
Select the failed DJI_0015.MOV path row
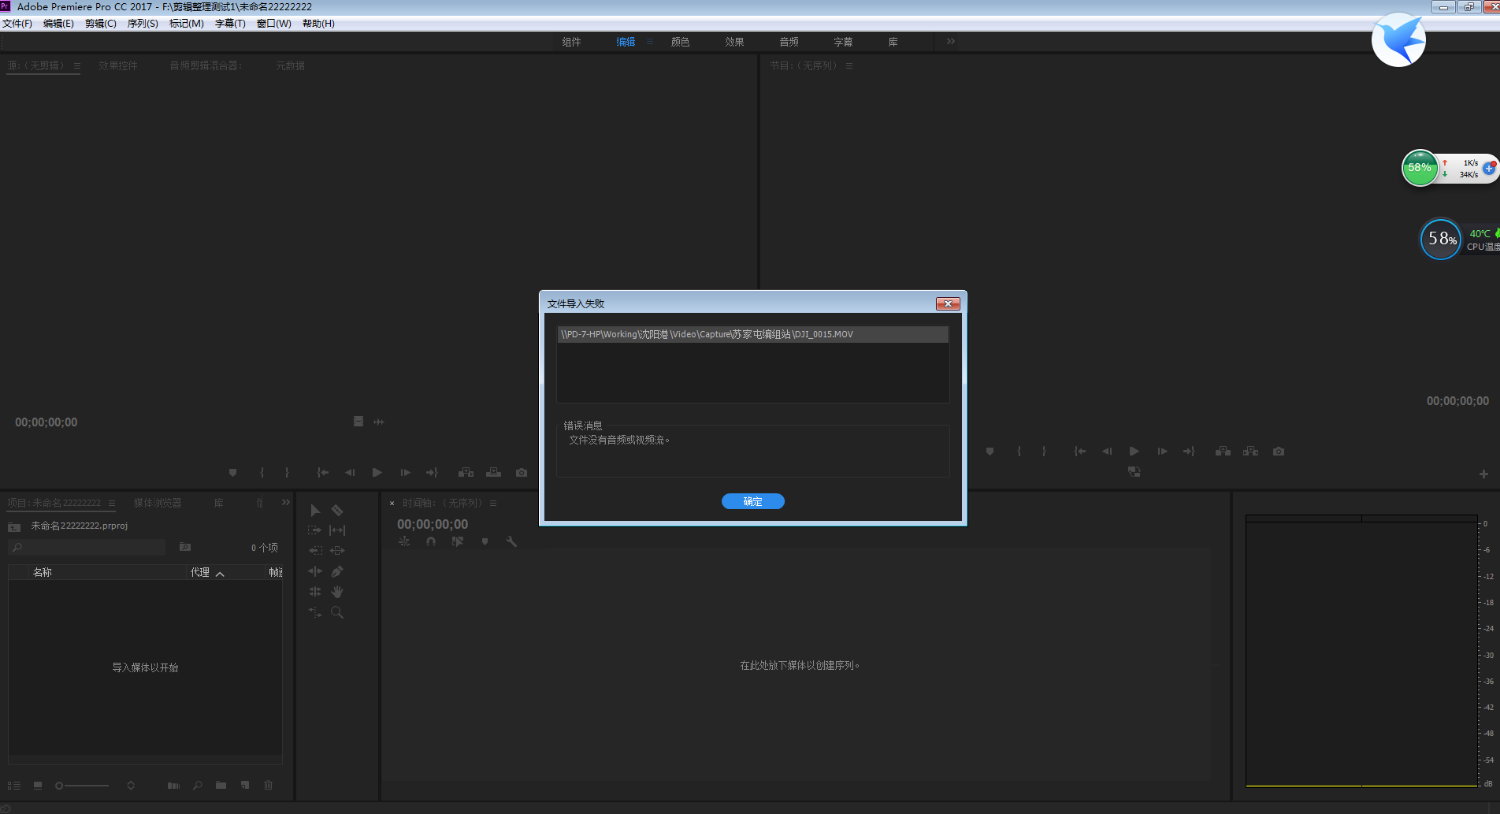tap(753, 334)
